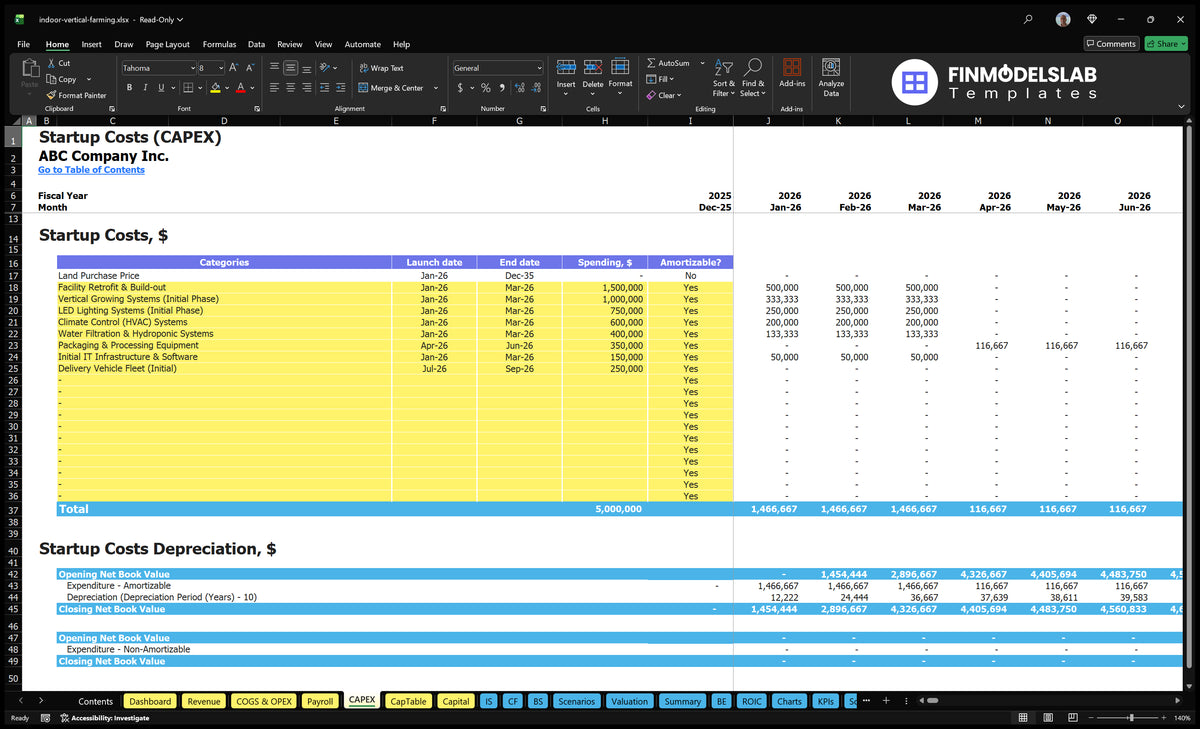
Task: Click Delete cells icon
Action: [593, 67]
